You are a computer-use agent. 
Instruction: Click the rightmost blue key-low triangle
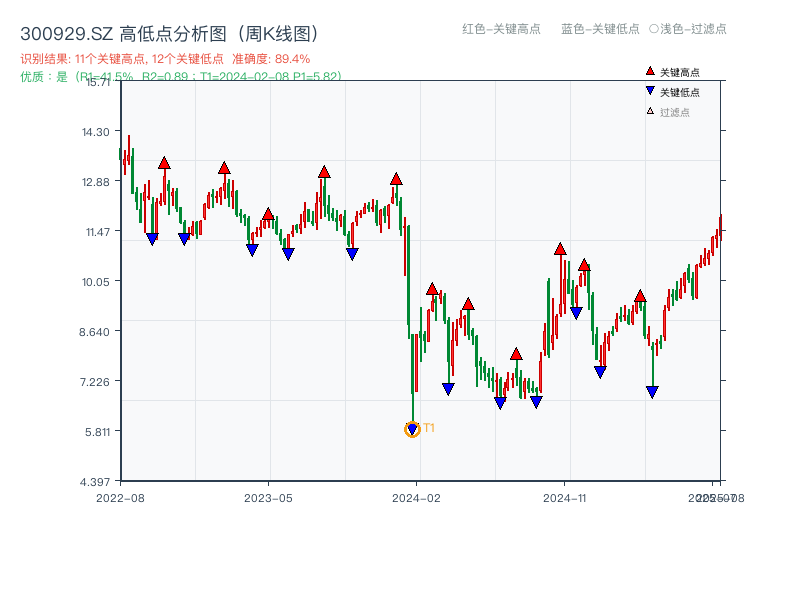click(652, 392)
